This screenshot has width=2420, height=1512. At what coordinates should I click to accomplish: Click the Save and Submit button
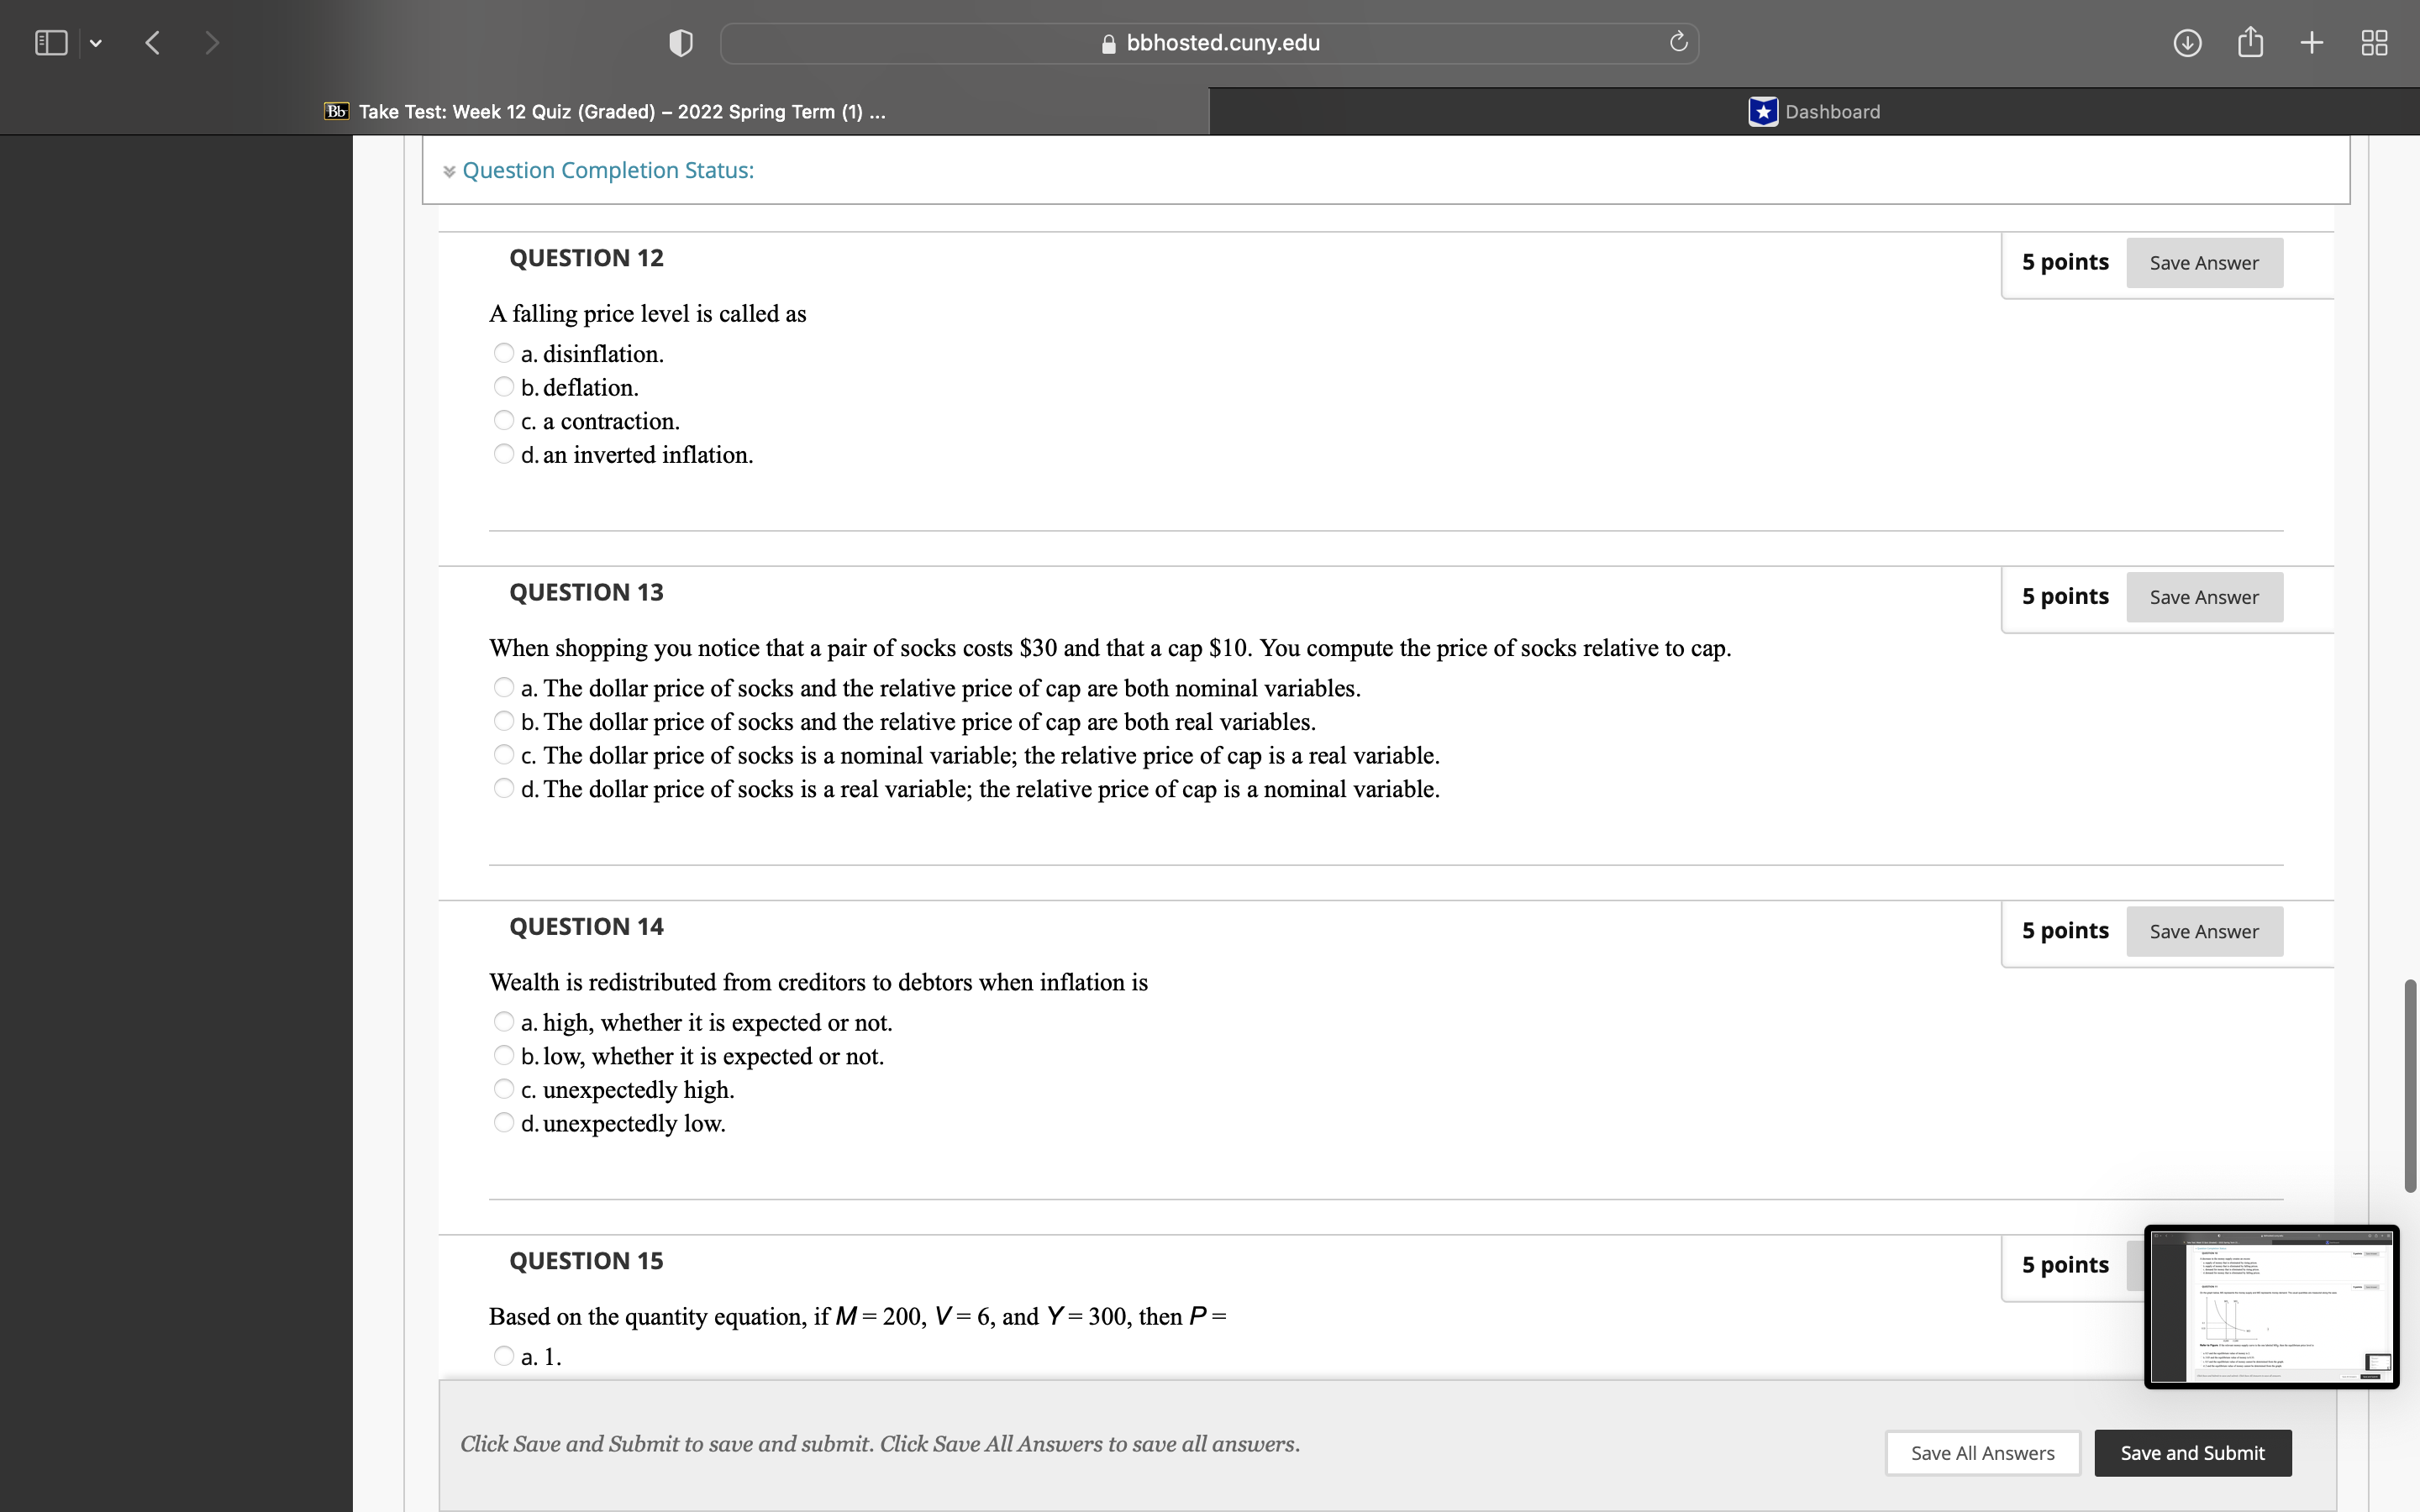click(x=2192, y=1453)
